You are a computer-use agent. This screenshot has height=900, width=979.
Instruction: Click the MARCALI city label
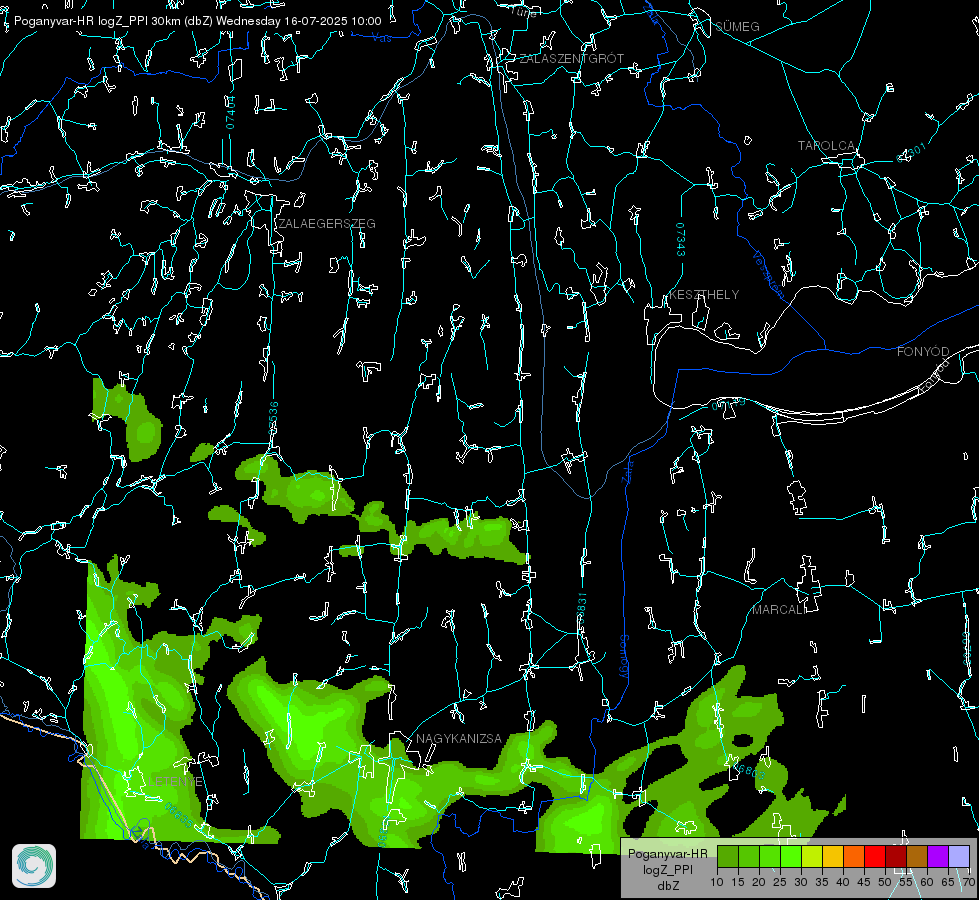(779, 610)
